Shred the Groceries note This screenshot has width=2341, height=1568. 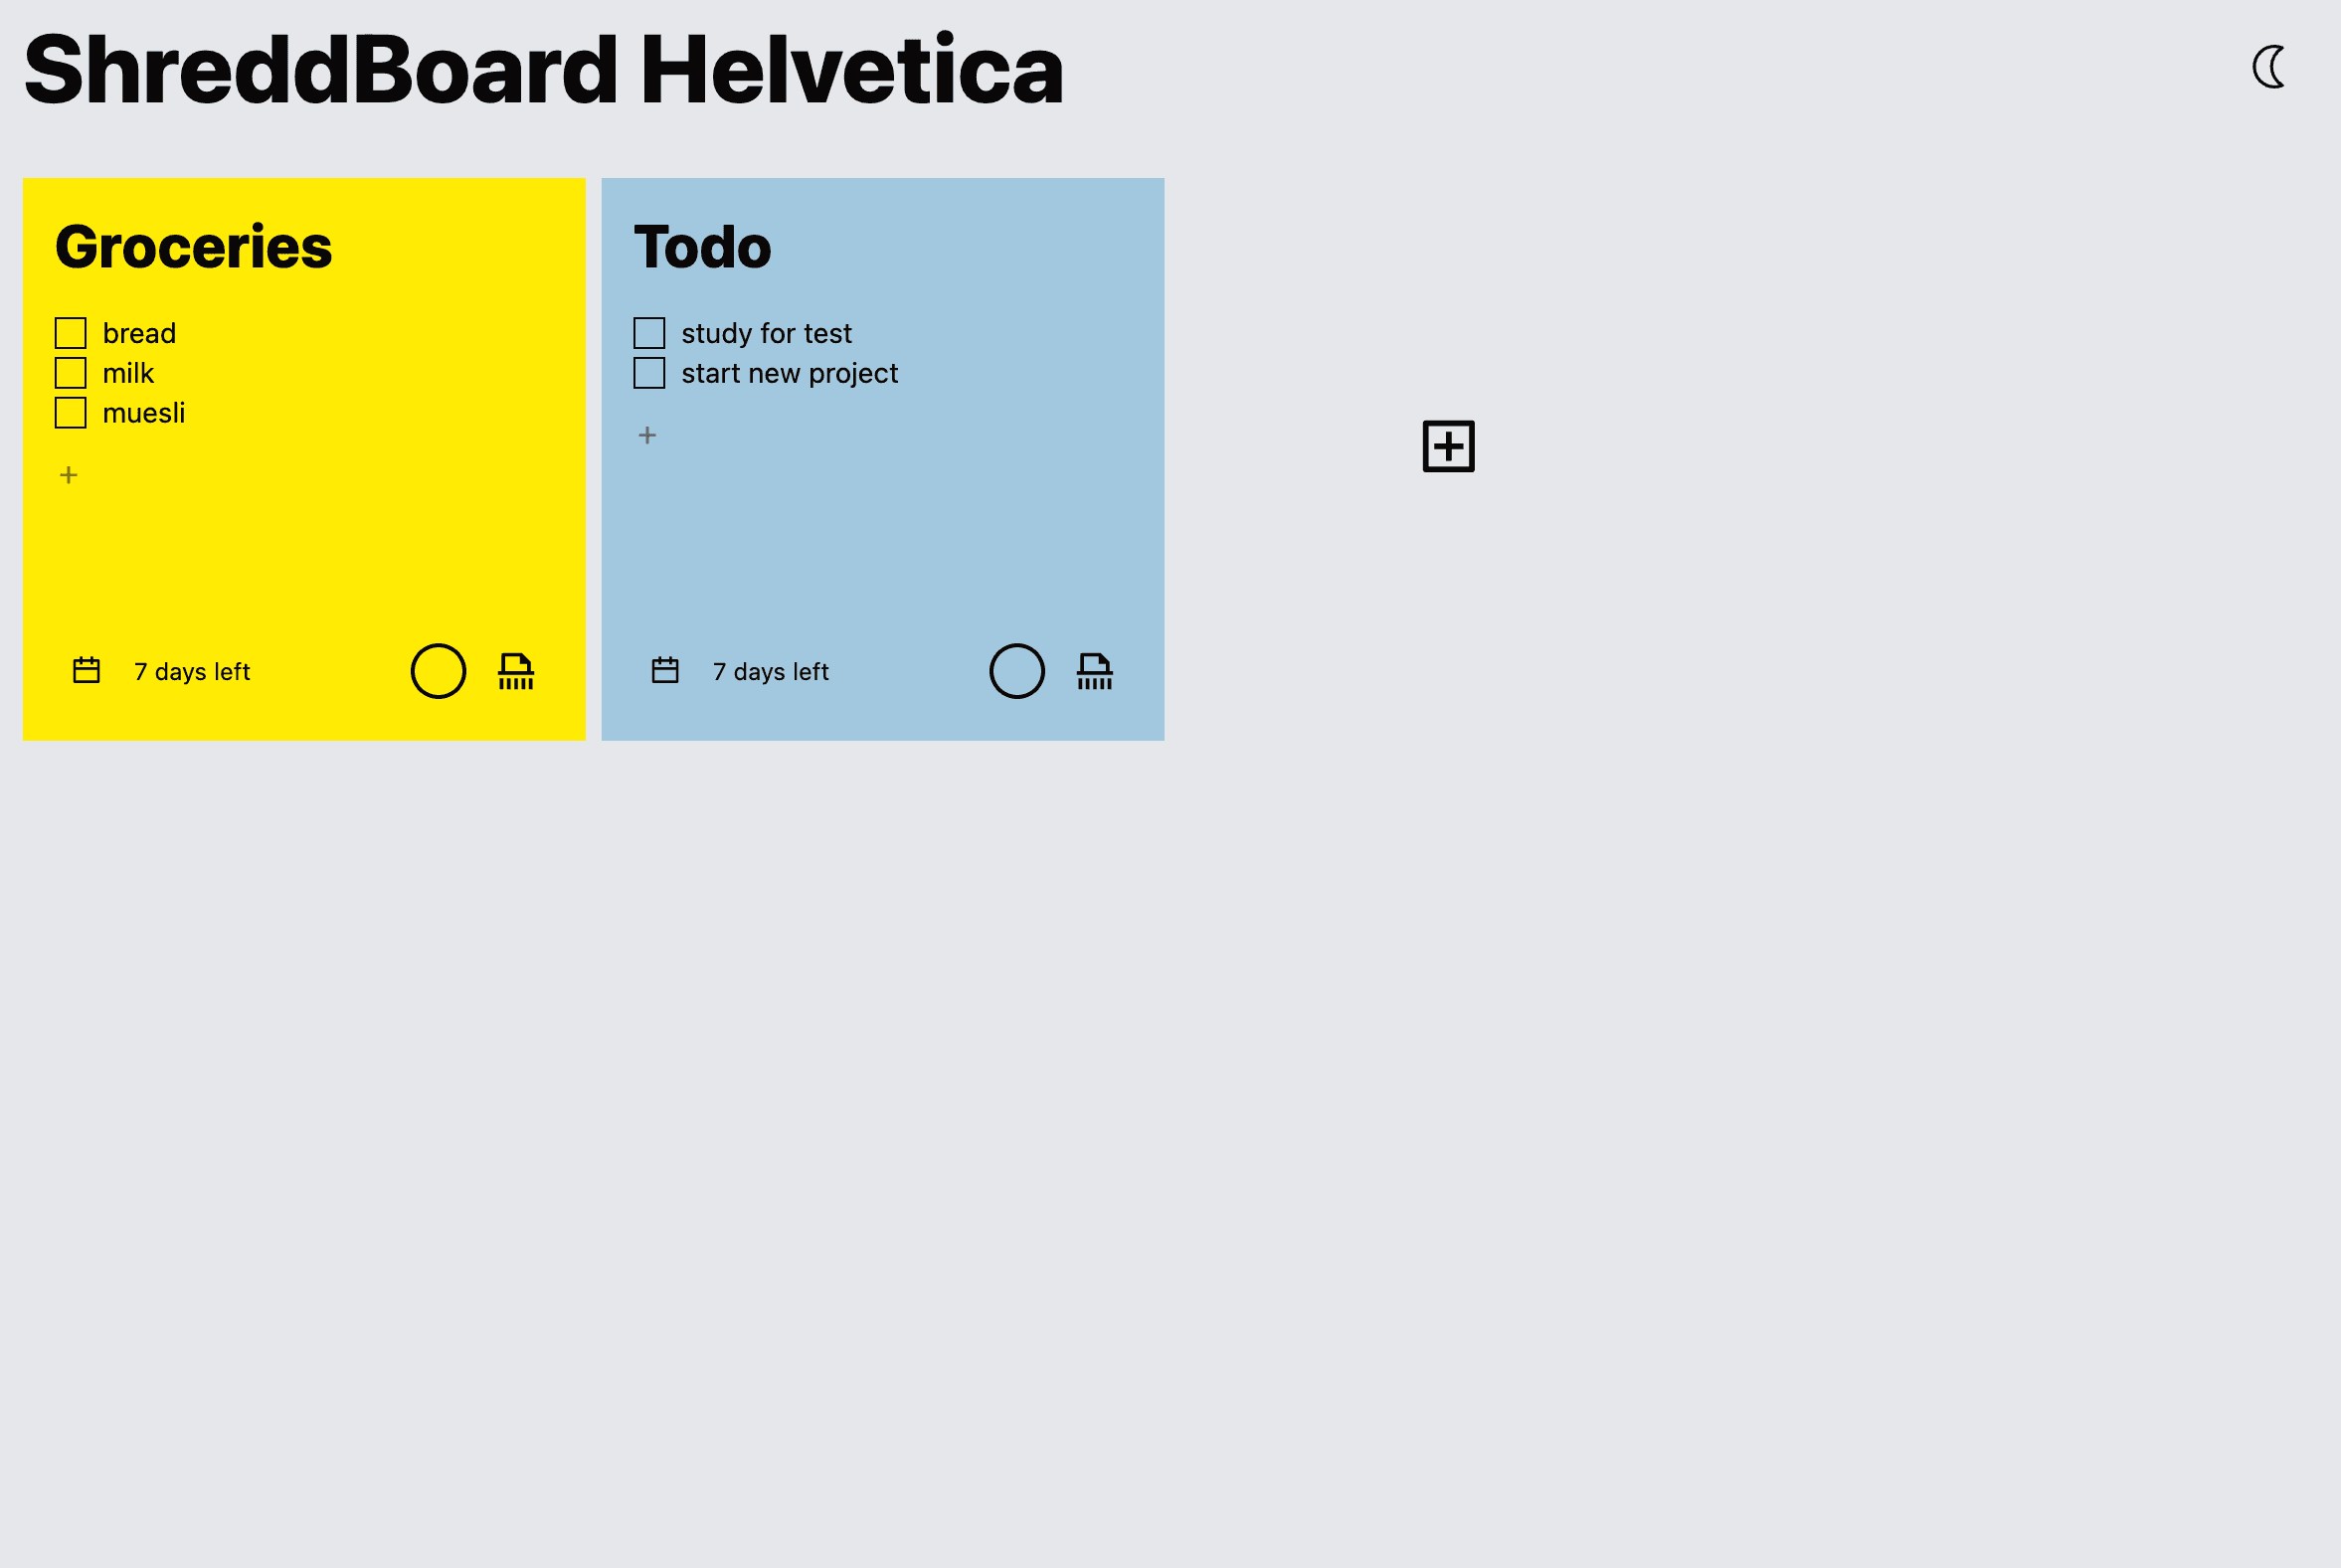pyautogui.click(x=516, y=671)
